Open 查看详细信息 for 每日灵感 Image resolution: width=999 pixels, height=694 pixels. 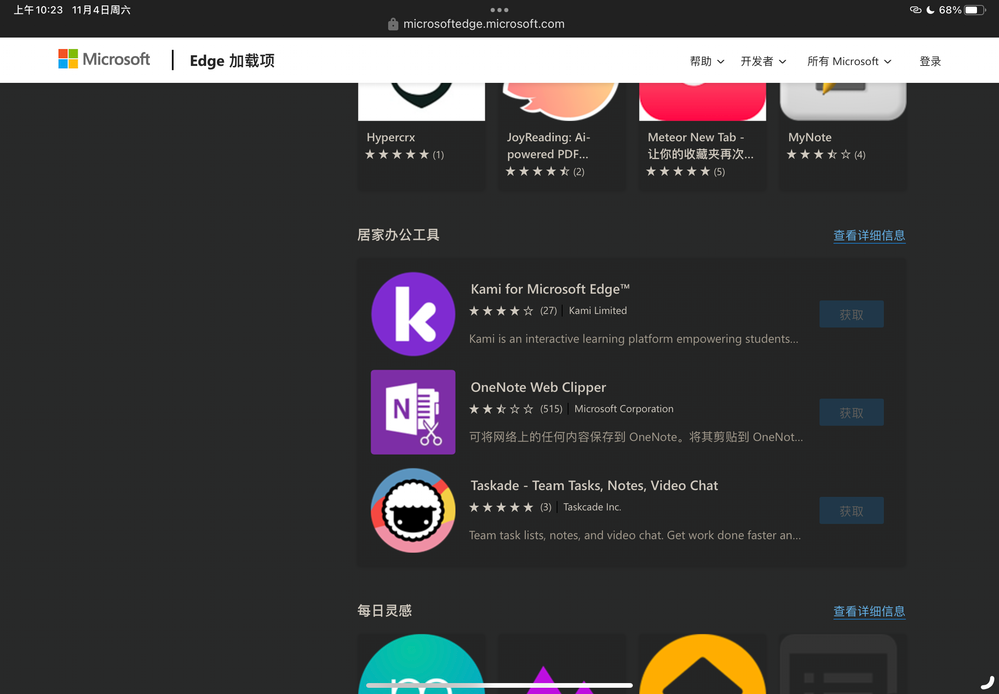point(869,611)
